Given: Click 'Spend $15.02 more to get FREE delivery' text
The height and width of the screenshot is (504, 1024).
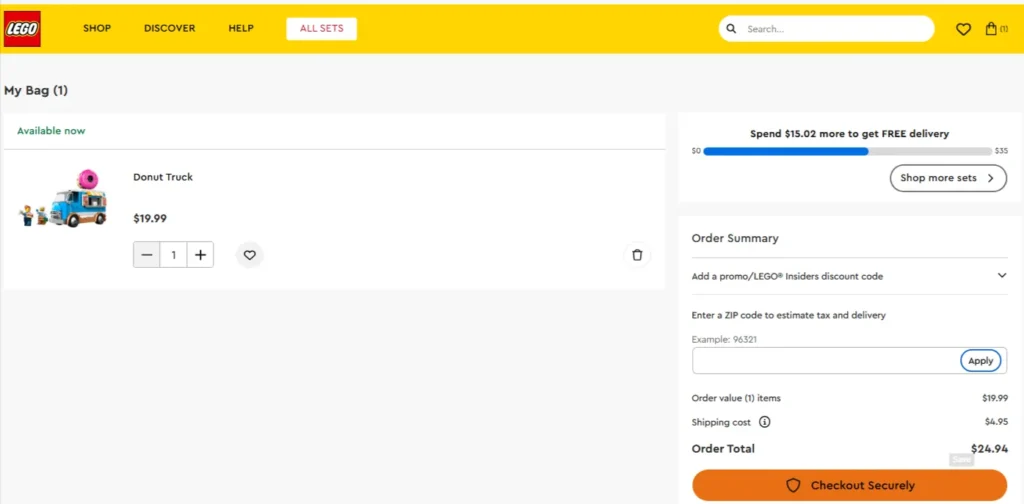Looking at the screenshot, I should pos(849,133).
